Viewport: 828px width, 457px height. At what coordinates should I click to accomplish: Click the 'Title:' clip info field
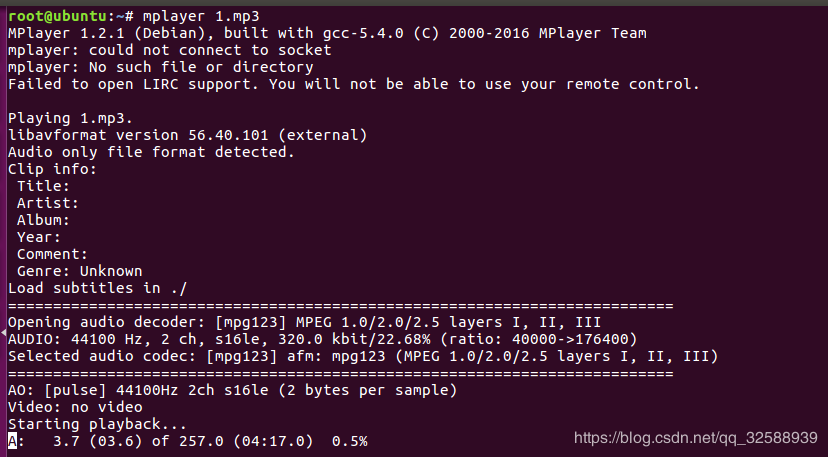tap(43, 186)
